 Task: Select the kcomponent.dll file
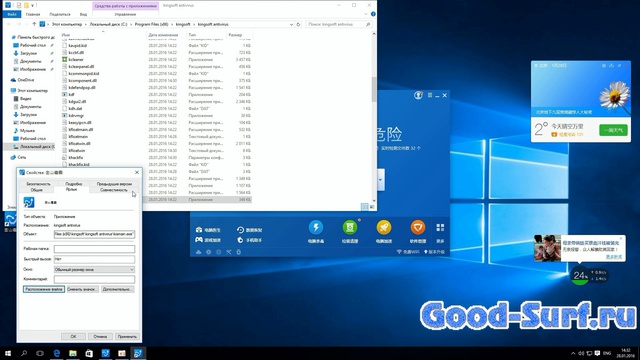pos(82,80)
